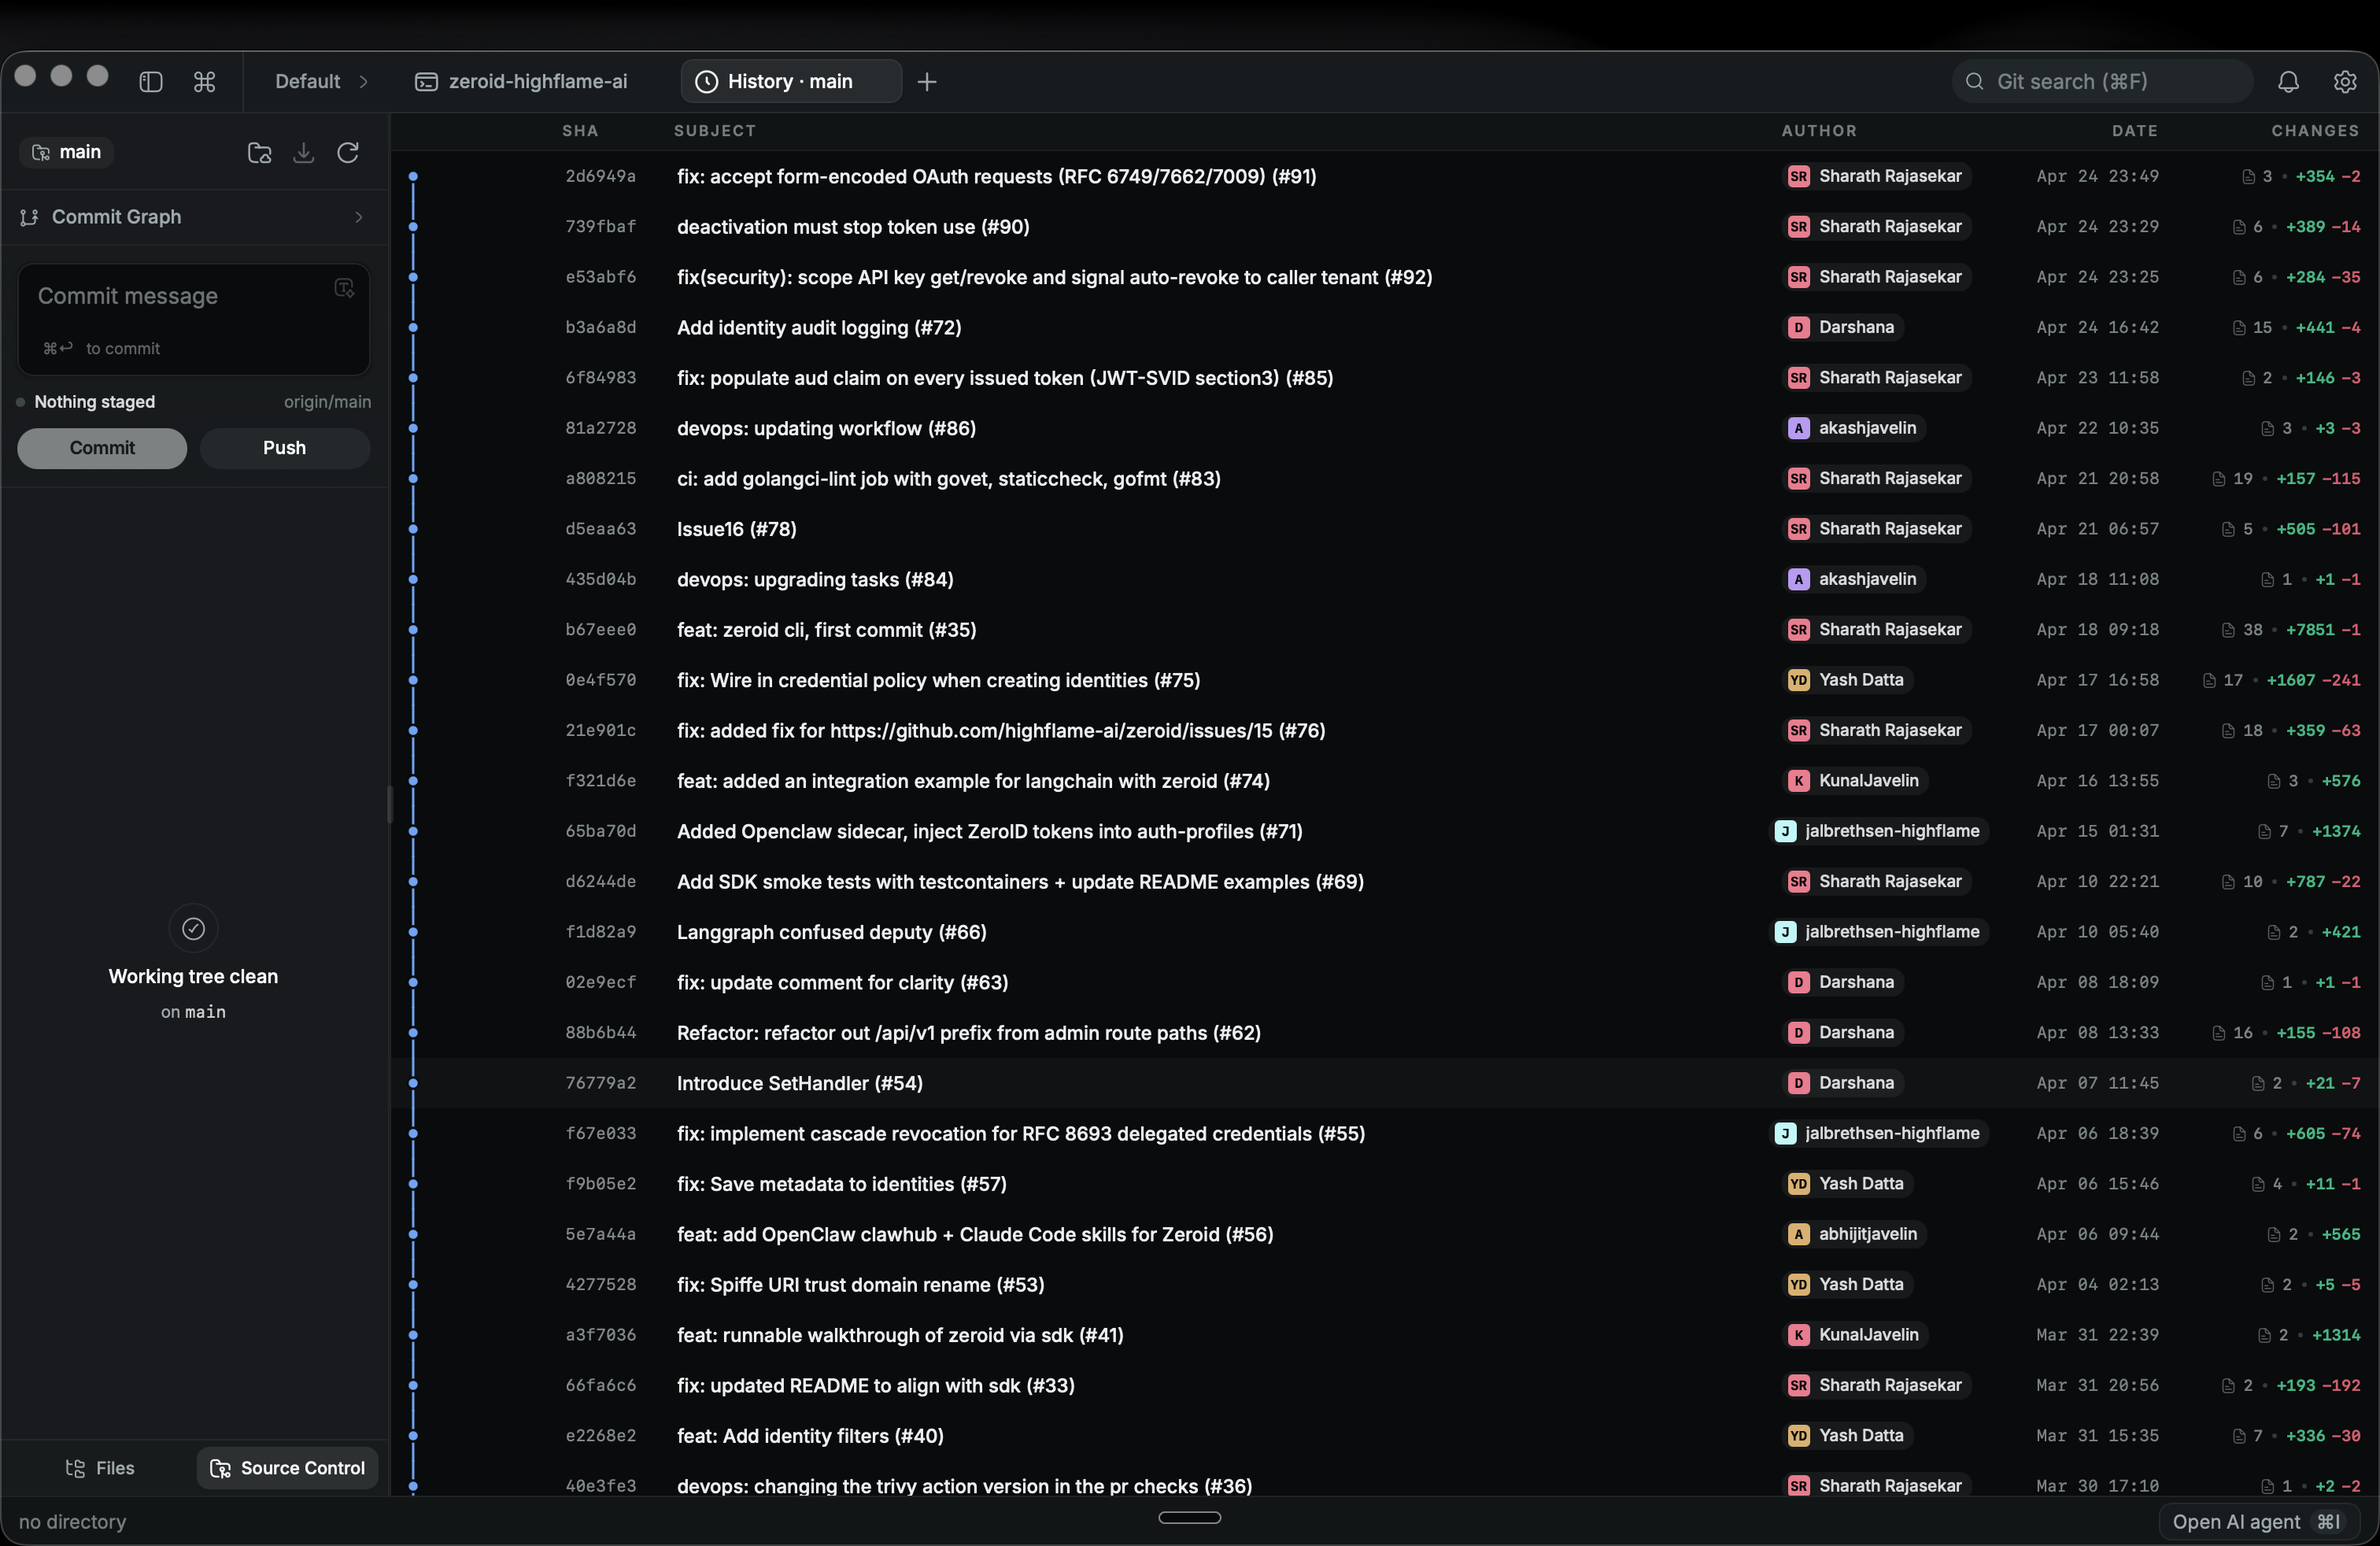Select commit 'feat: zeroid cli, first commit (#35)'
Image resolution: width=2380 pixels, height=1546 pixels.
tap(1384, 630)
